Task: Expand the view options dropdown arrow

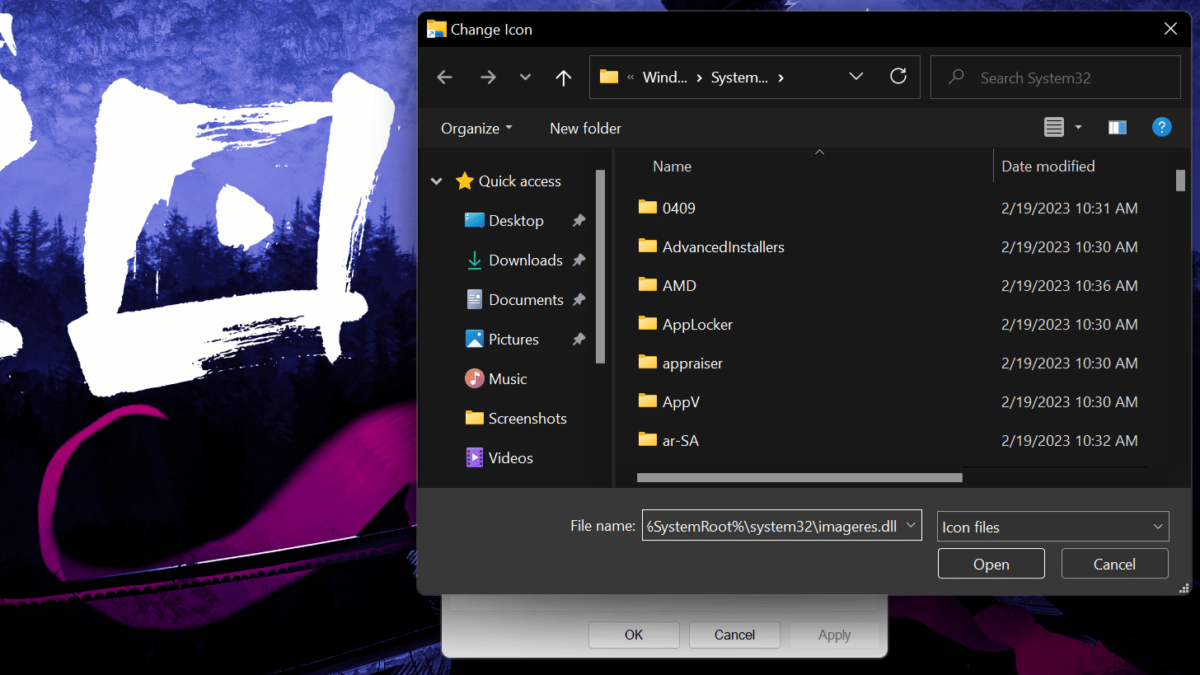Action: [x=1078, y=127]
